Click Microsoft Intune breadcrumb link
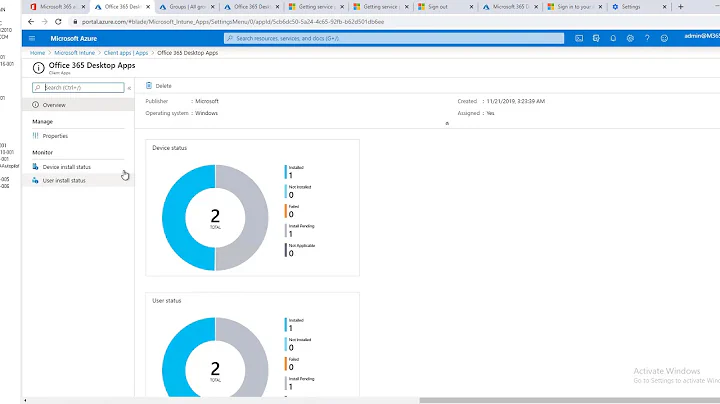Viewport: 720px width, 404px height. 74,53
